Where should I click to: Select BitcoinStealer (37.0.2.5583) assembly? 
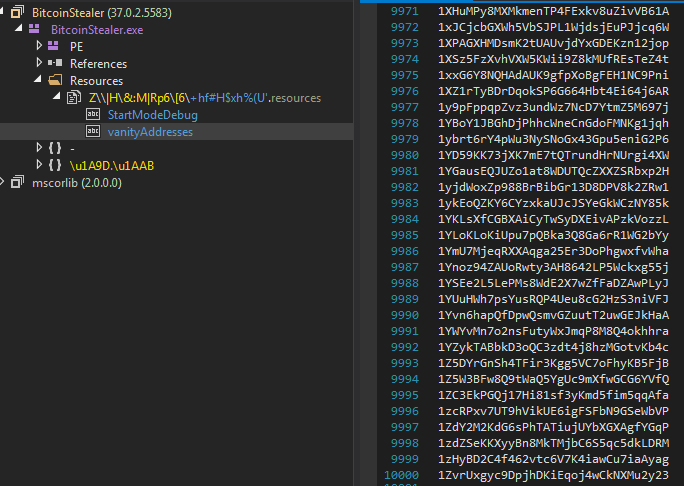coord(102,13)
